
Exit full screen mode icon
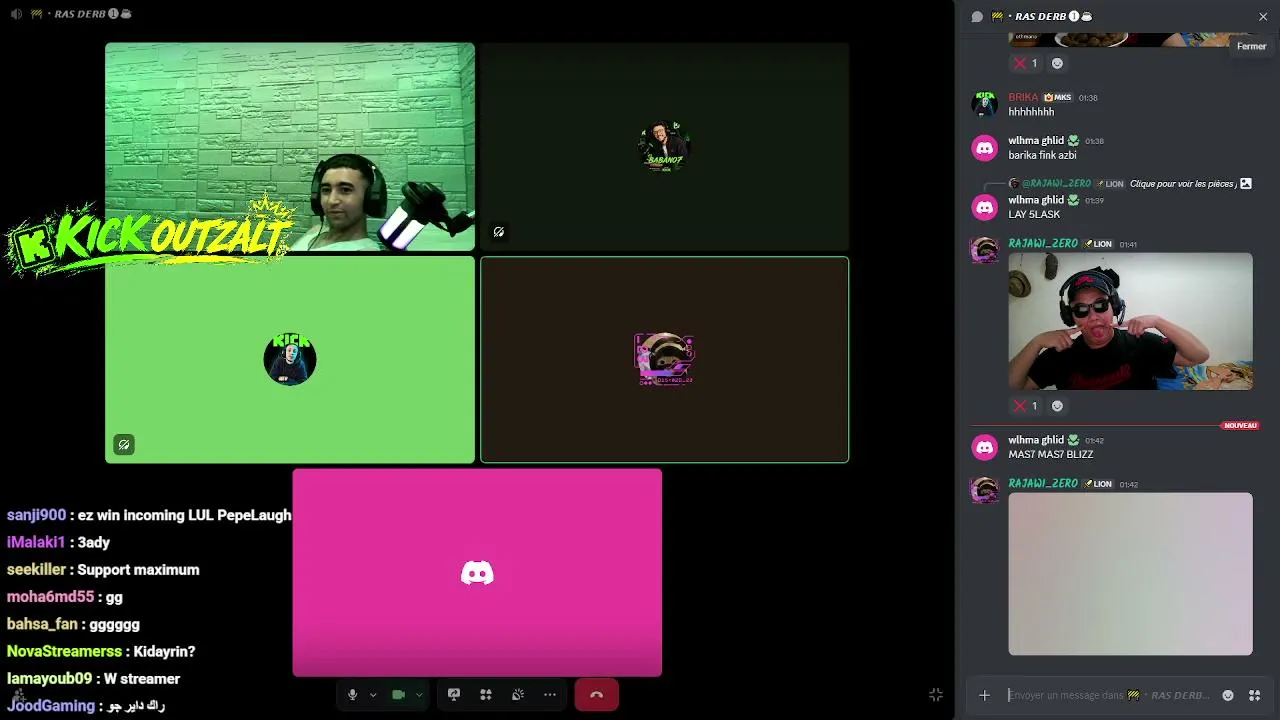[x=936, y=695]
